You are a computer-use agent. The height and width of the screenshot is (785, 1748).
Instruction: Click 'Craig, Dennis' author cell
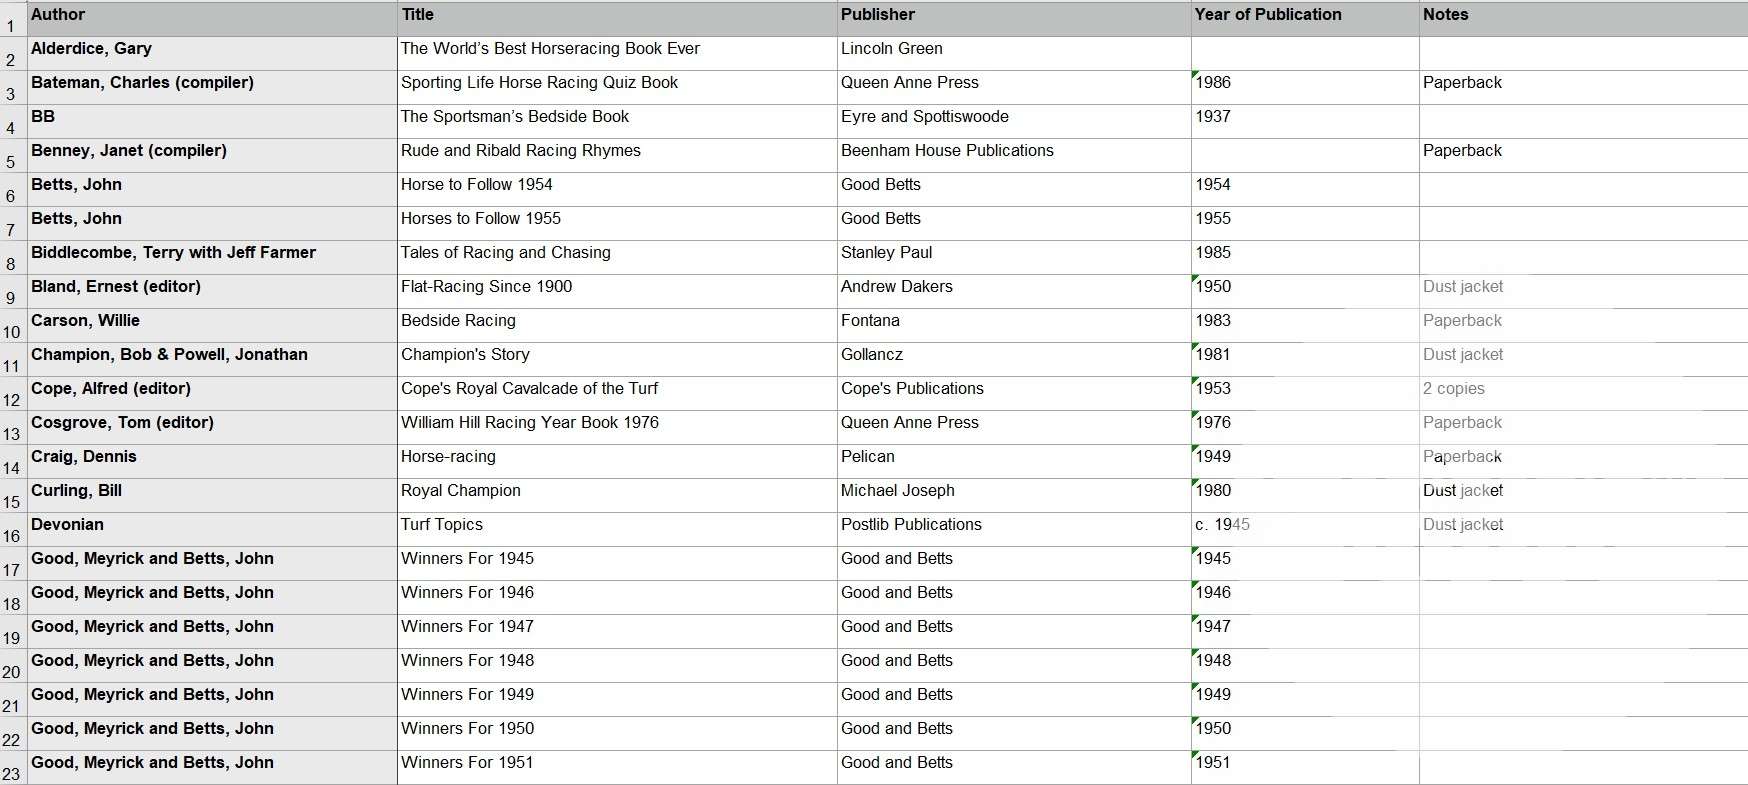pyautogui.click(x=212, y=462)
